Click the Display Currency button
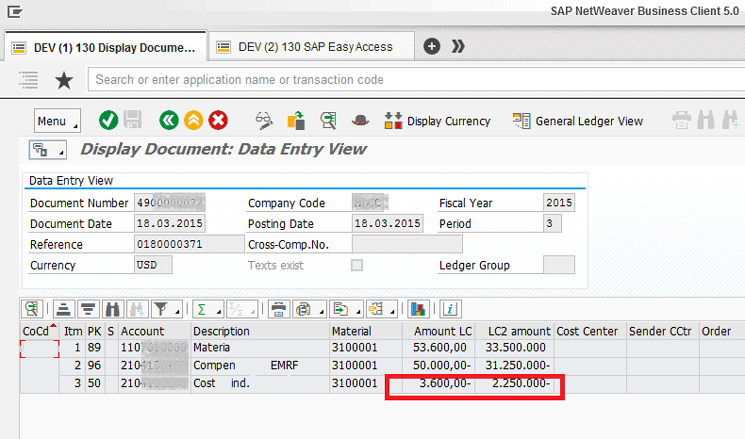Screen dimensions: 745x439 pos(438,121)
